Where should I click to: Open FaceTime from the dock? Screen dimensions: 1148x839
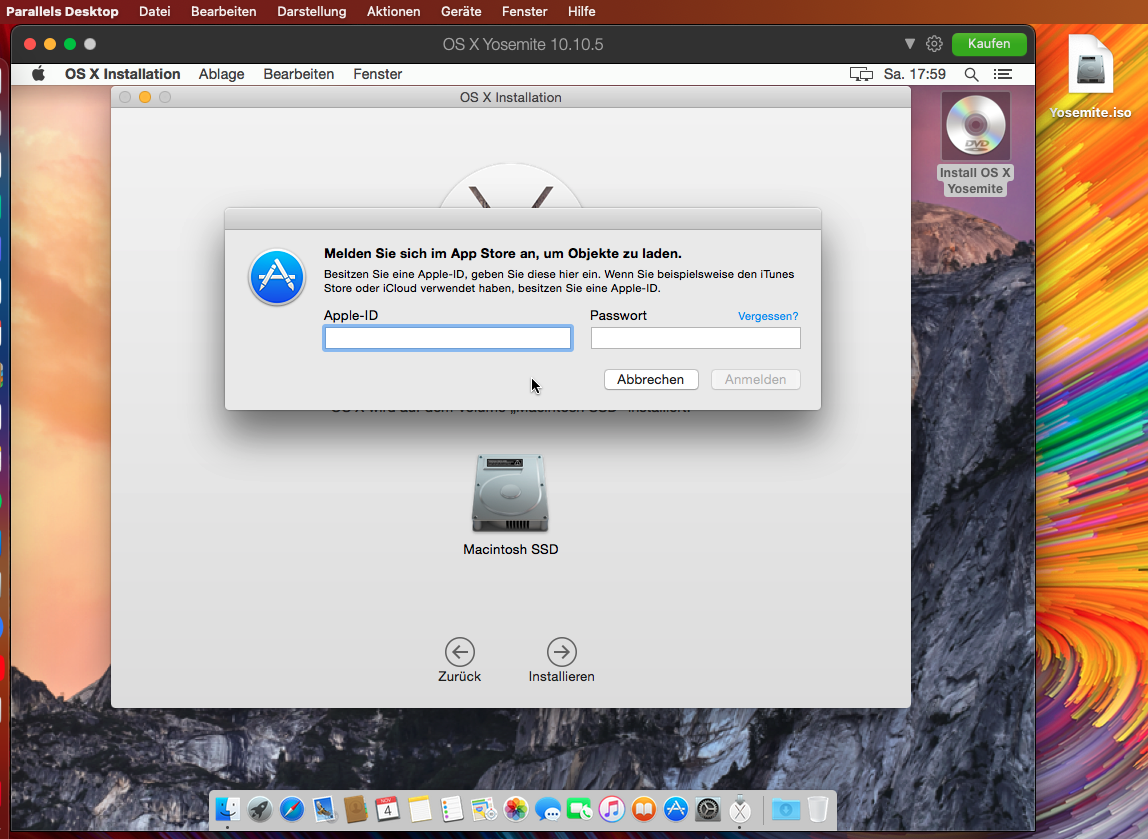click(x=580, y=809)
